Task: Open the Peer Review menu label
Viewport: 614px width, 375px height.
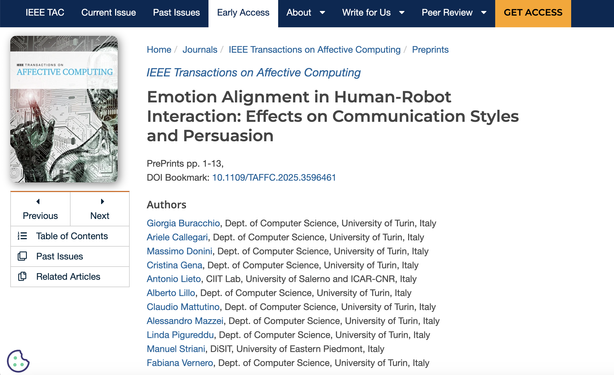Action: point(447,13)
